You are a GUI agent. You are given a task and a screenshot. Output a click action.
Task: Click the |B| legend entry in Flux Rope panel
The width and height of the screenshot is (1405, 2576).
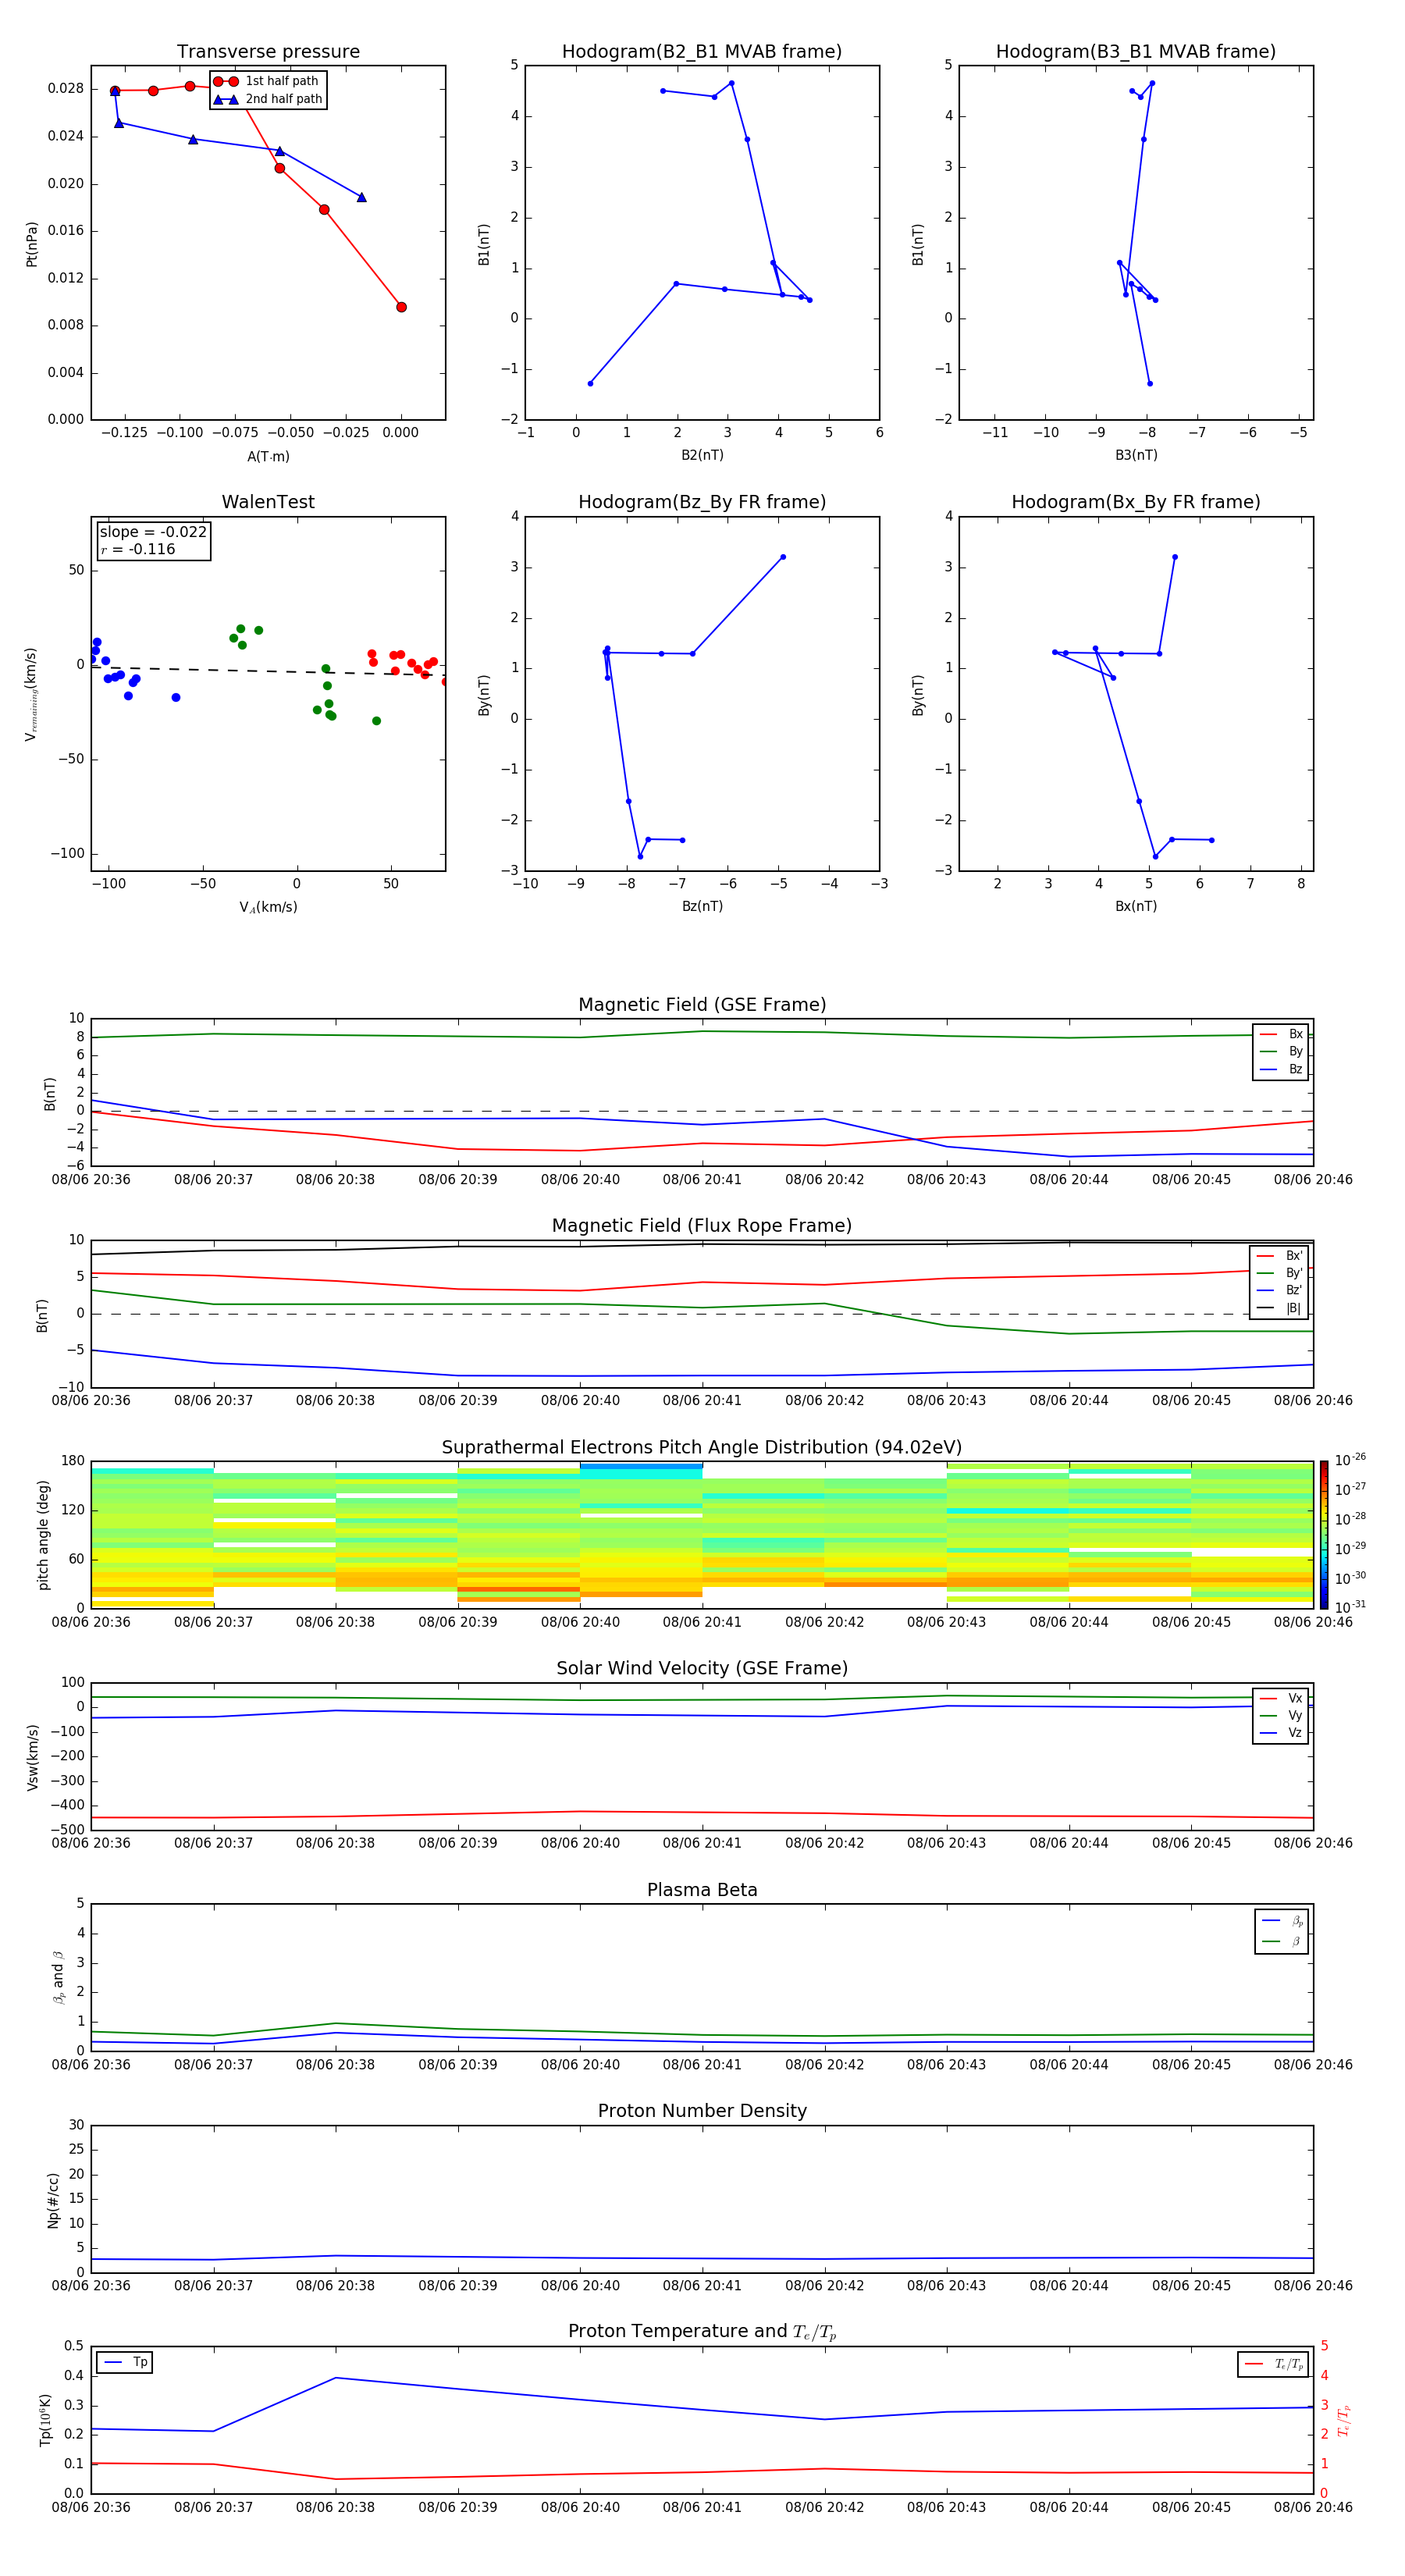point(1279,1308)
